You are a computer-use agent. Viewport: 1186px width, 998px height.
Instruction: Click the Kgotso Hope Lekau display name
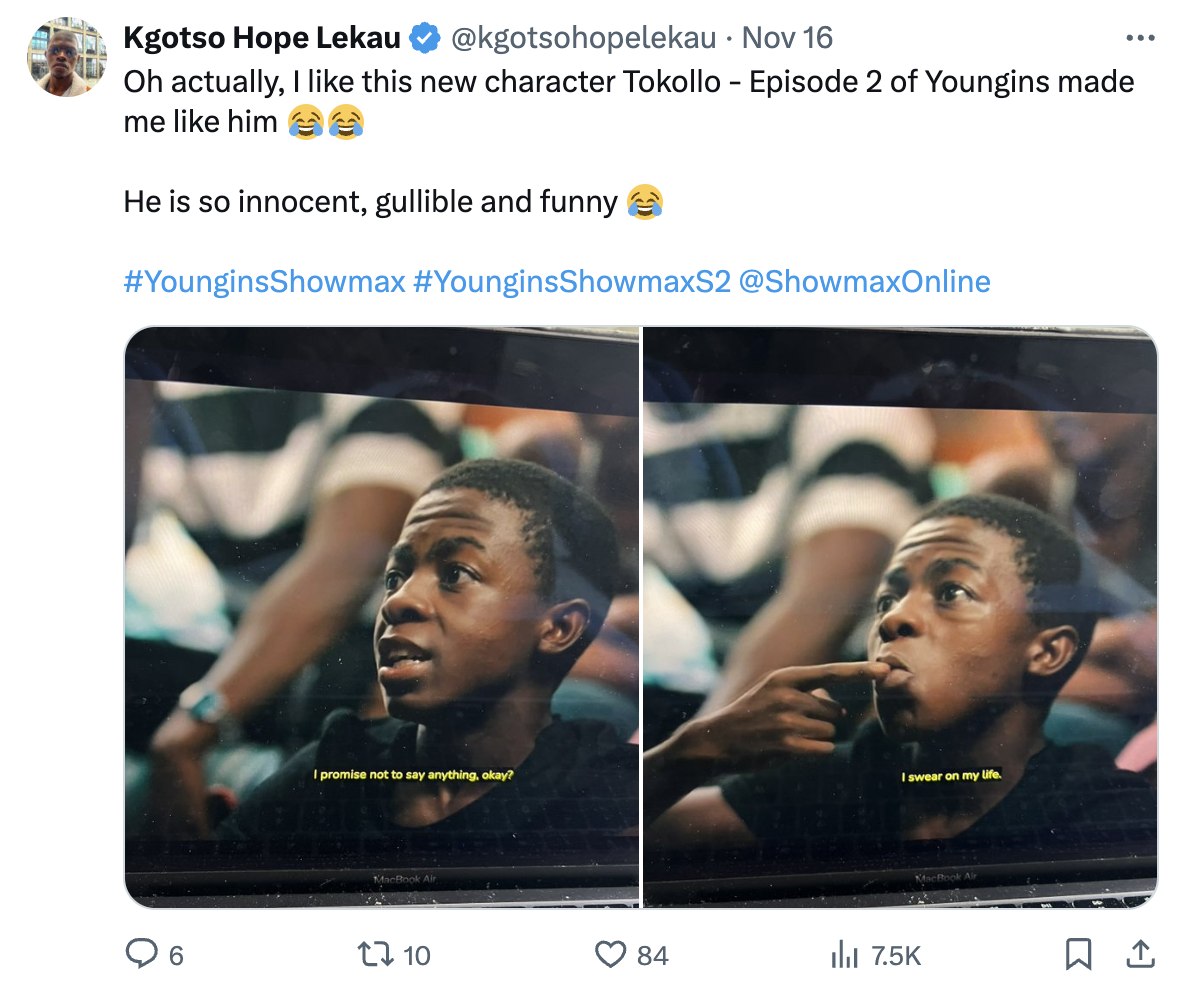click(x=262, y=39)
